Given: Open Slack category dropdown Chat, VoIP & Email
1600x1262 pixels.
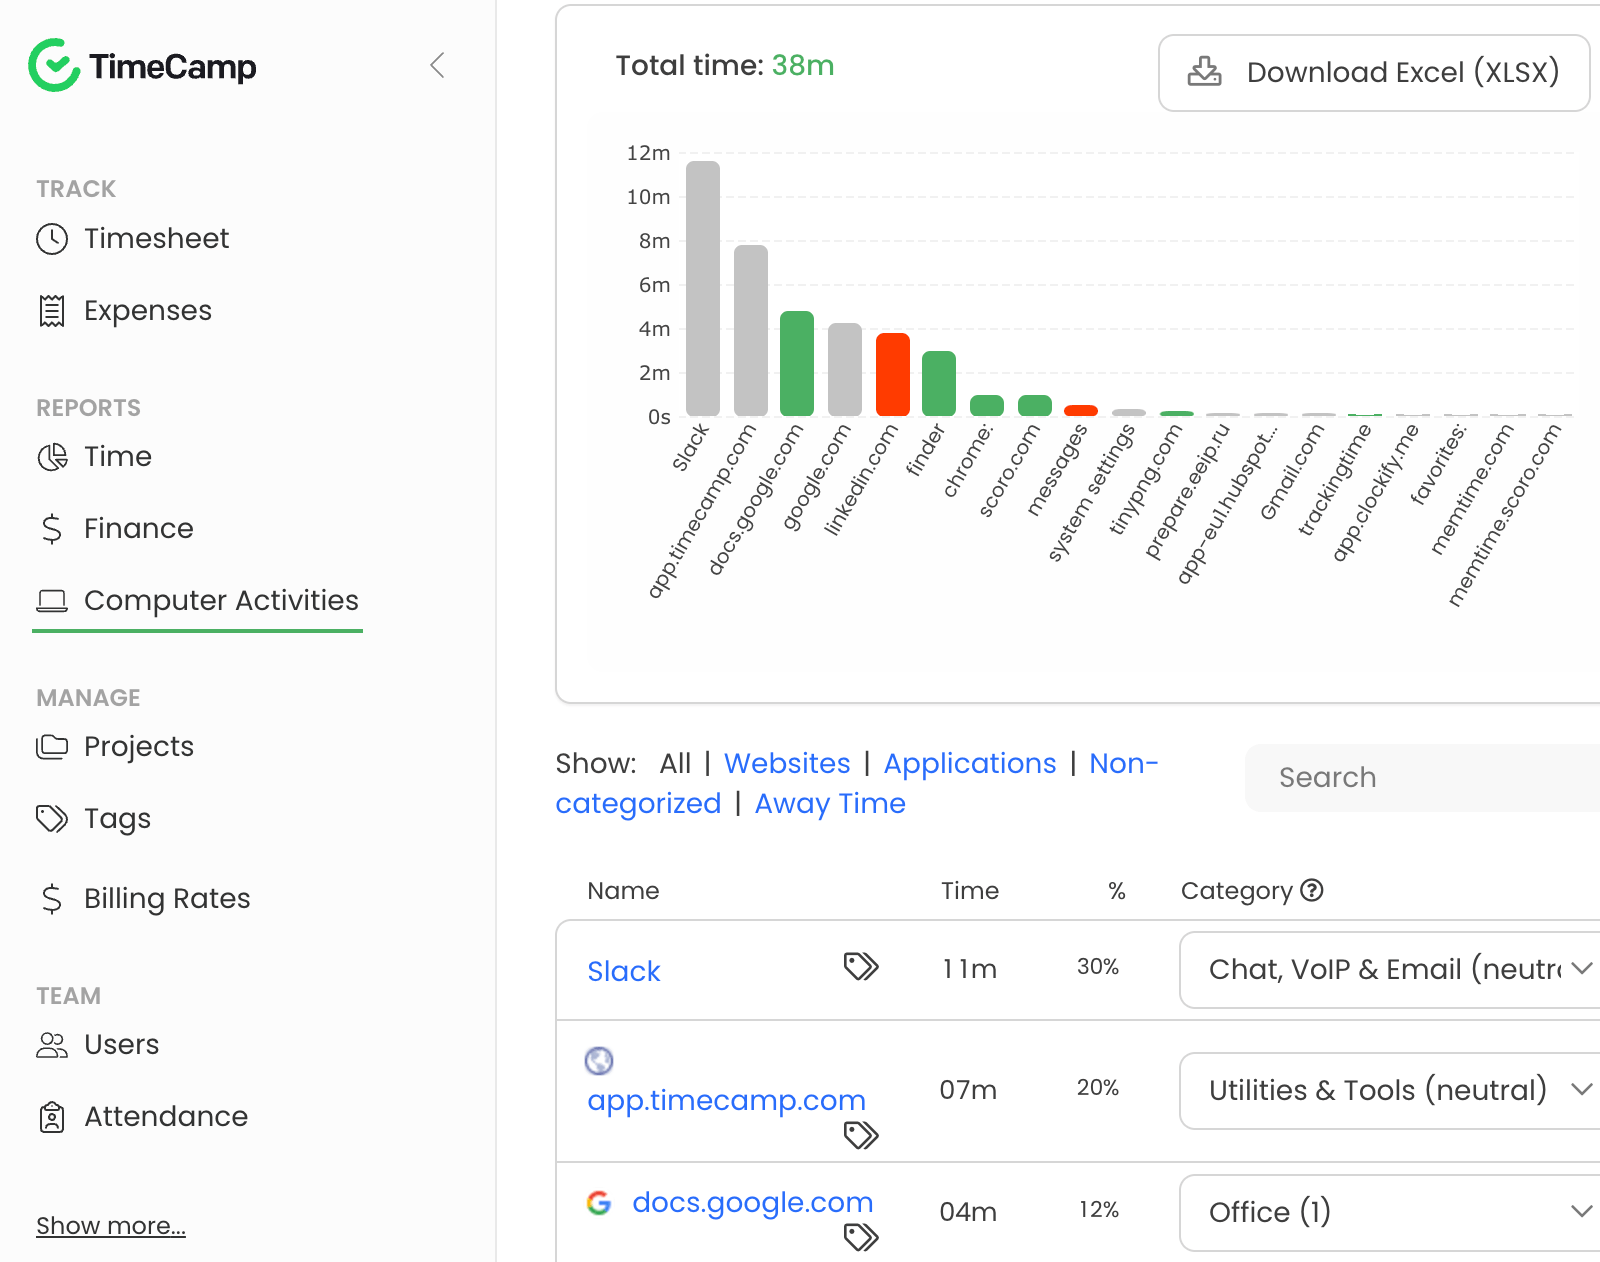Looking at the screenshot, I should click(1392, 970).
